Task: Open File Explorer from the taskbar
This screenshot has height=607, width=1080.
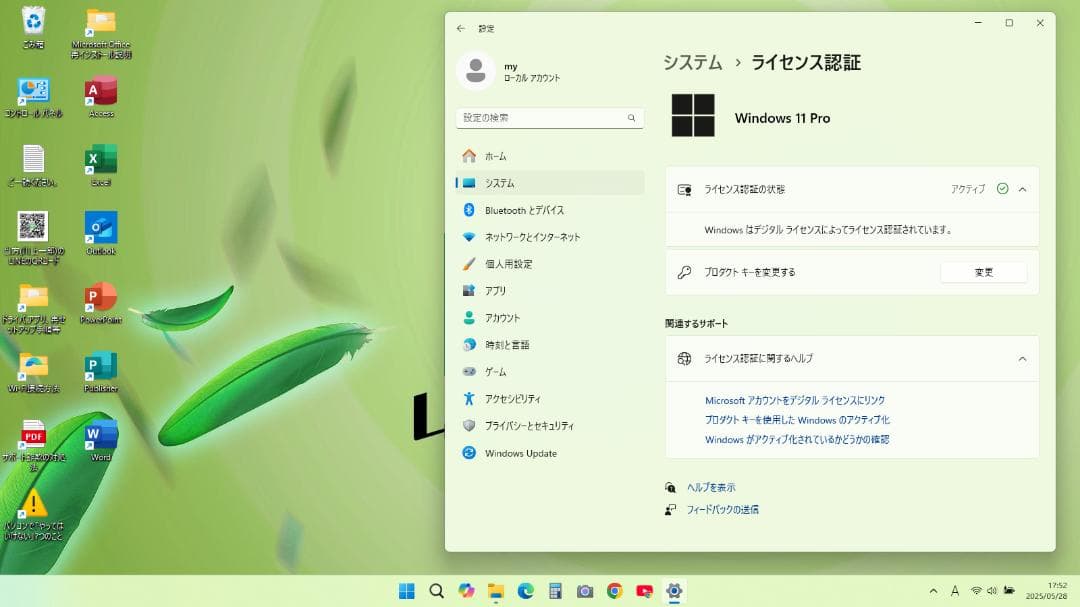Action: click(496, 591)
